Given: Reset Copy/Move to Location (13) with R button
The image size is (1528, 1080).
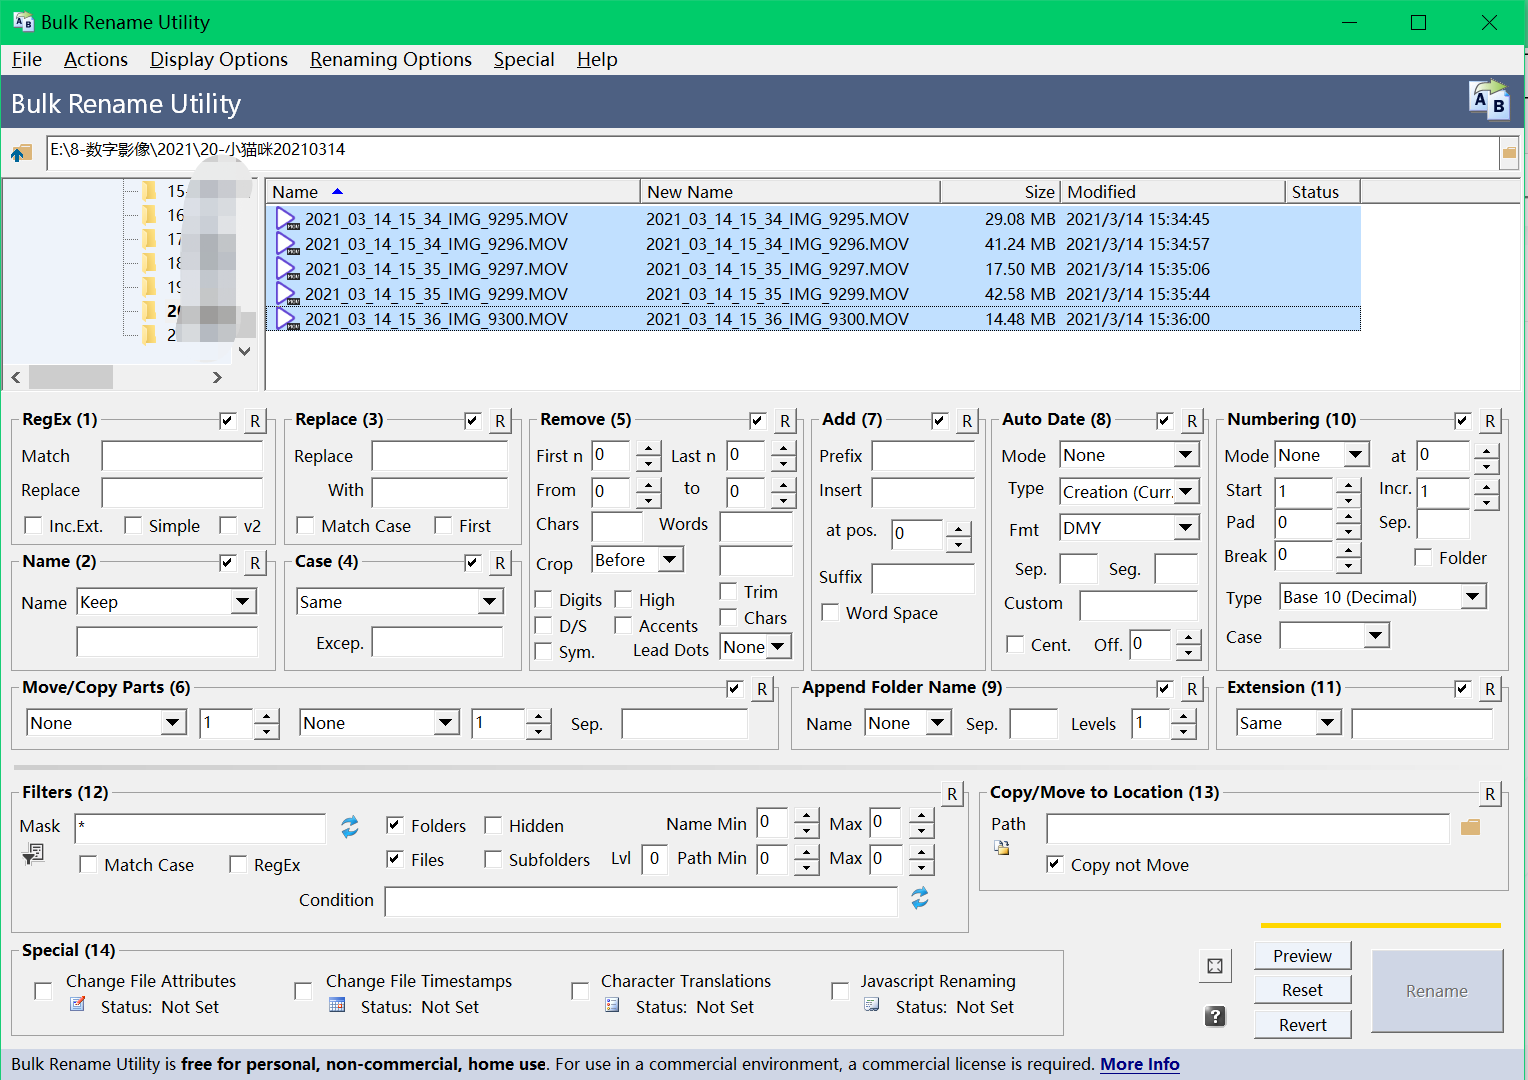Looking at the screenshot, I should pyautogui.click(x=1490, y=794).
